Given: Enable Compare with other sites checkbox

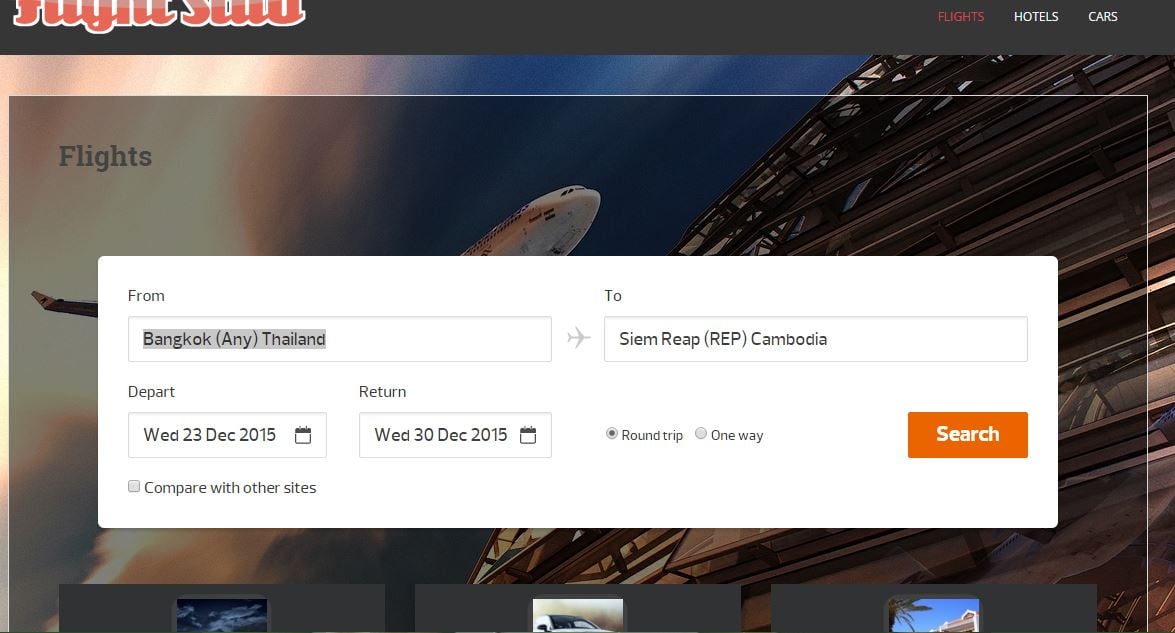Looking at the screenshot, I should click(134, 487).
